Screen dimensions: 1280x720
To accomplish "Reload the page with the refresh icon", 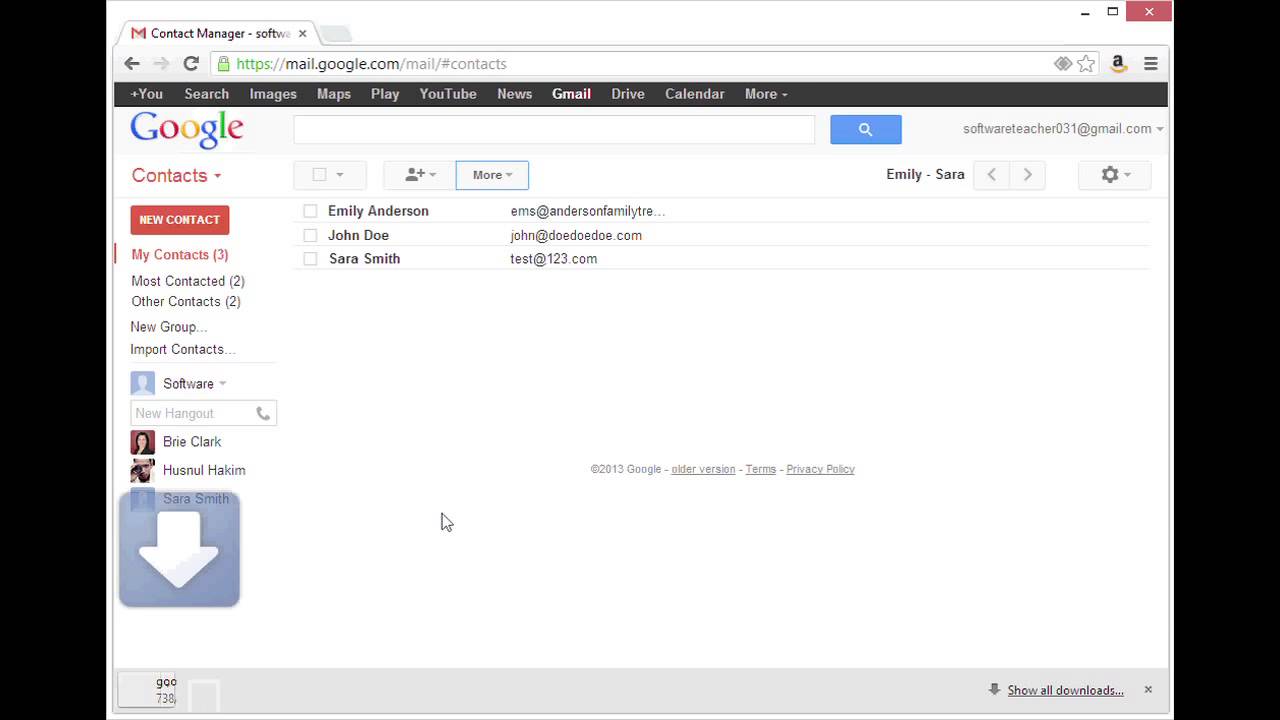I will tap(191, 63).
